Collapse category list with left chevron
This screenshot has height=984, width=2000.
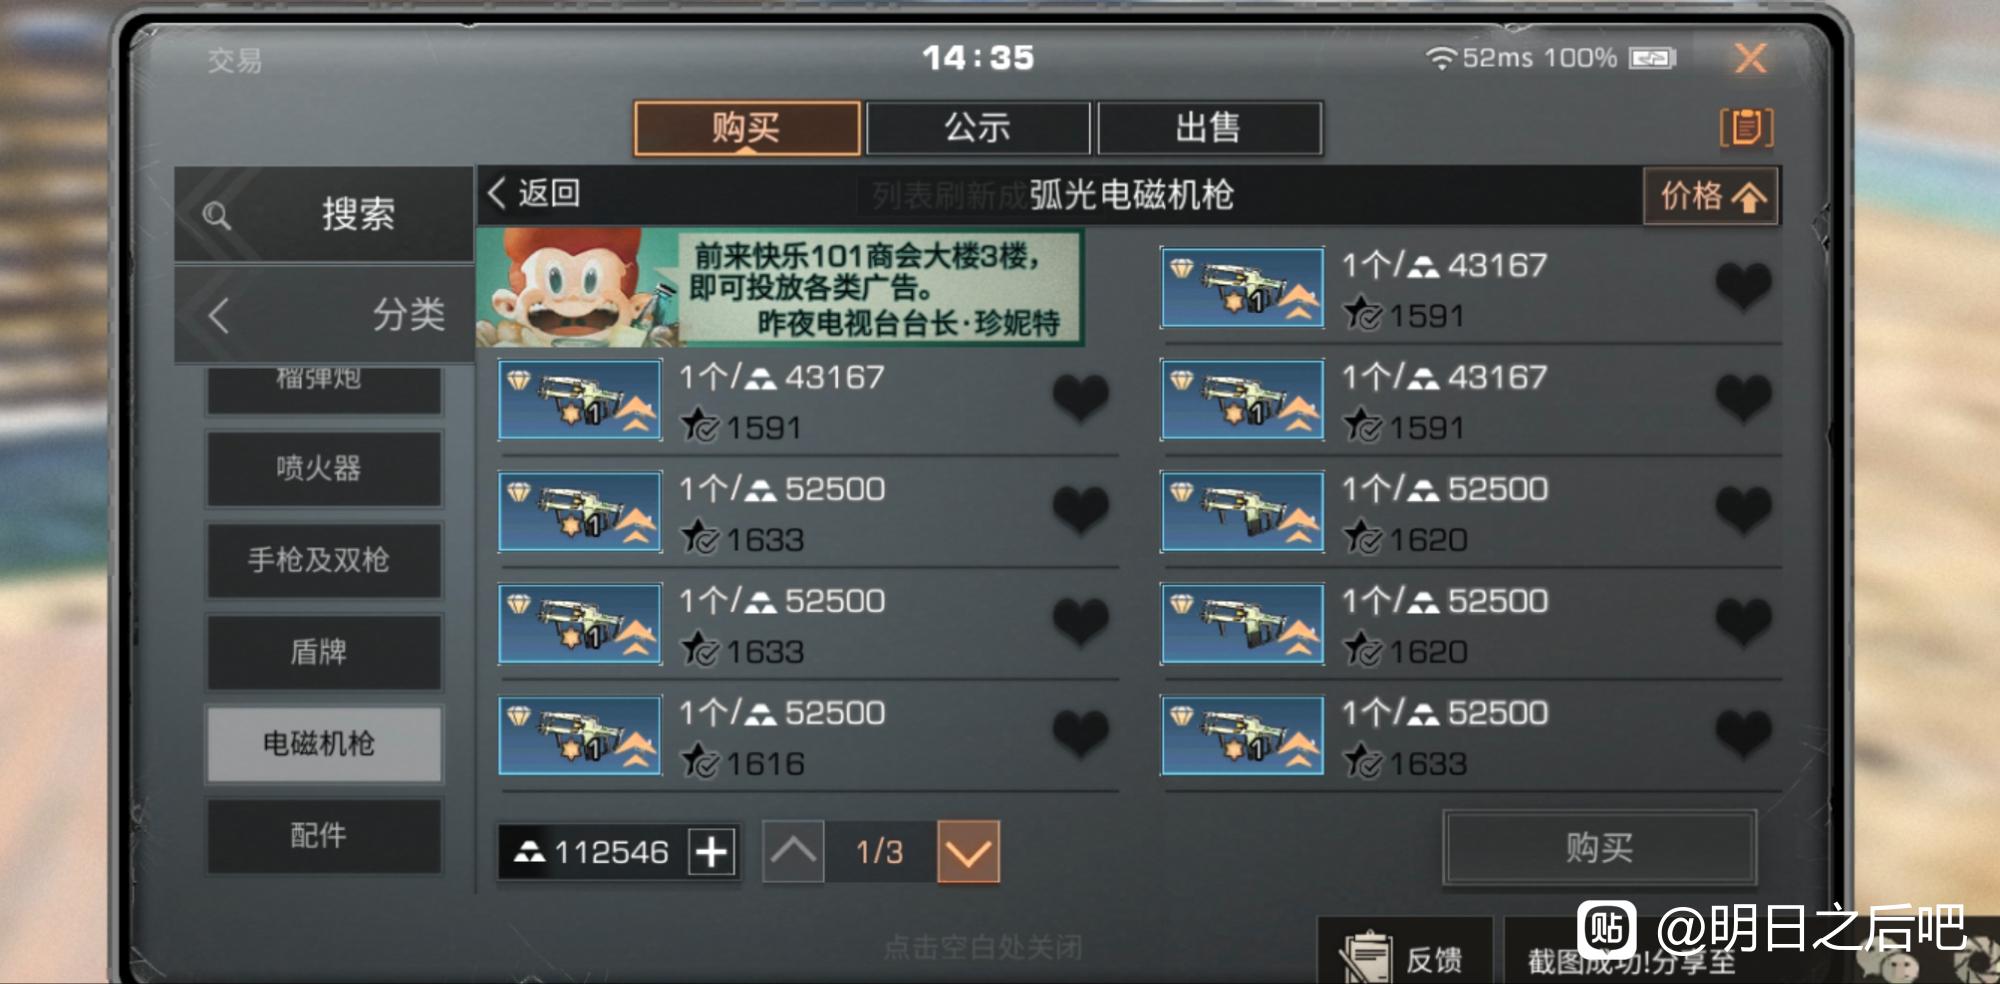pos(219,315)
